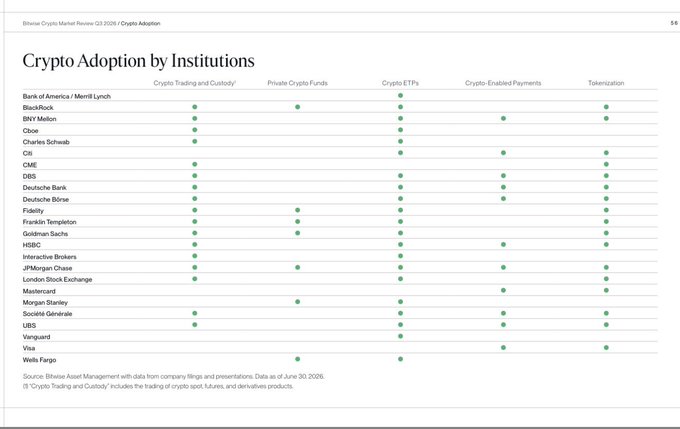Select the 'DBS' row label
This screenshot has width=680, height=429.
click(29, 176)
